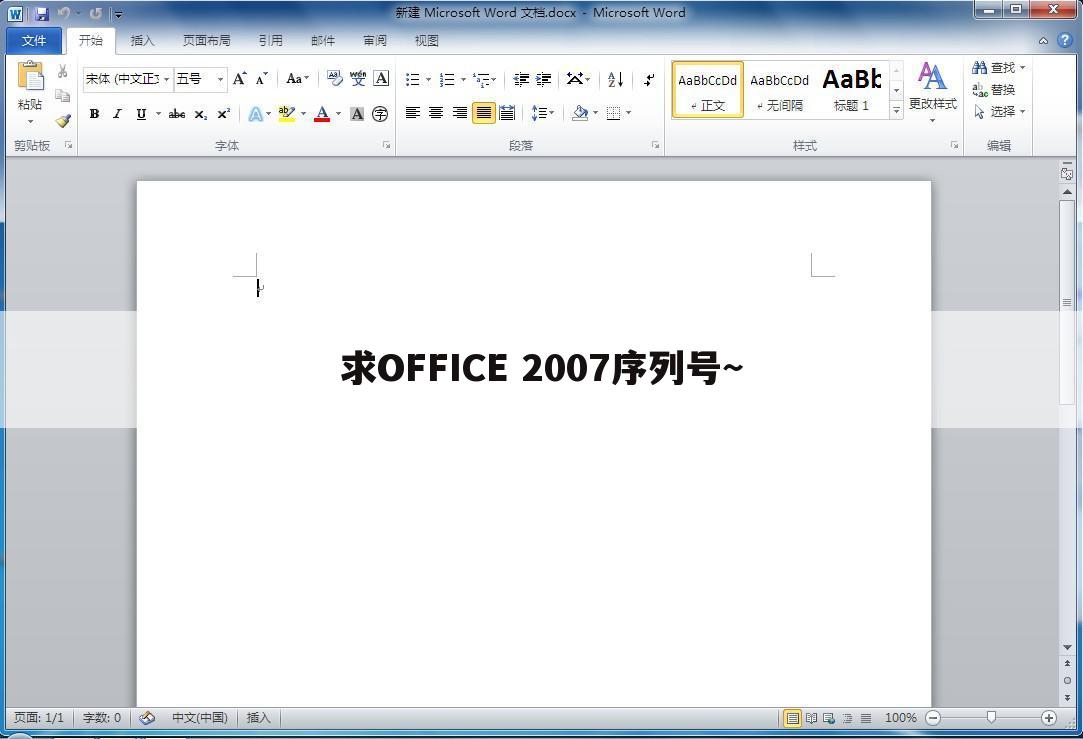The width and height of the screenshot is (1083, 739).
Task: Open Word Help question mark
Action: tap(1064, 40)
